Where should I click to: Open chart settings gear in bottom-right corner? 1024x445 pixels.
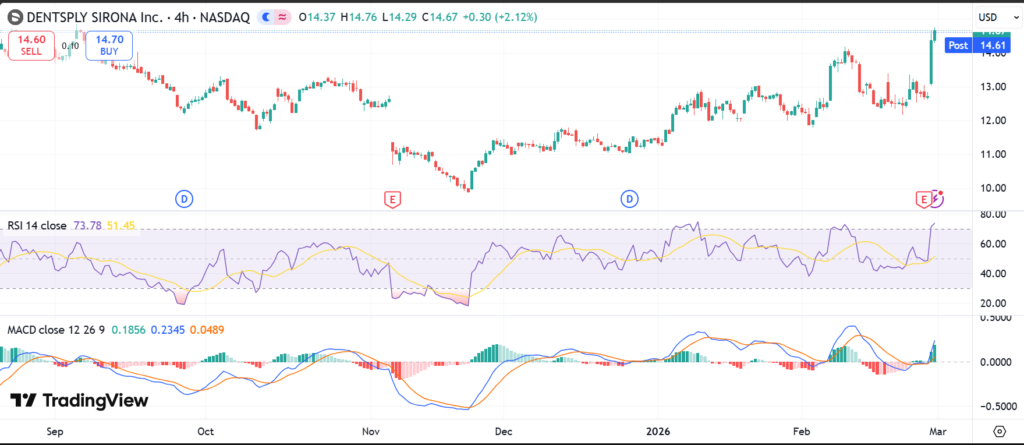[x=998, y=430]
